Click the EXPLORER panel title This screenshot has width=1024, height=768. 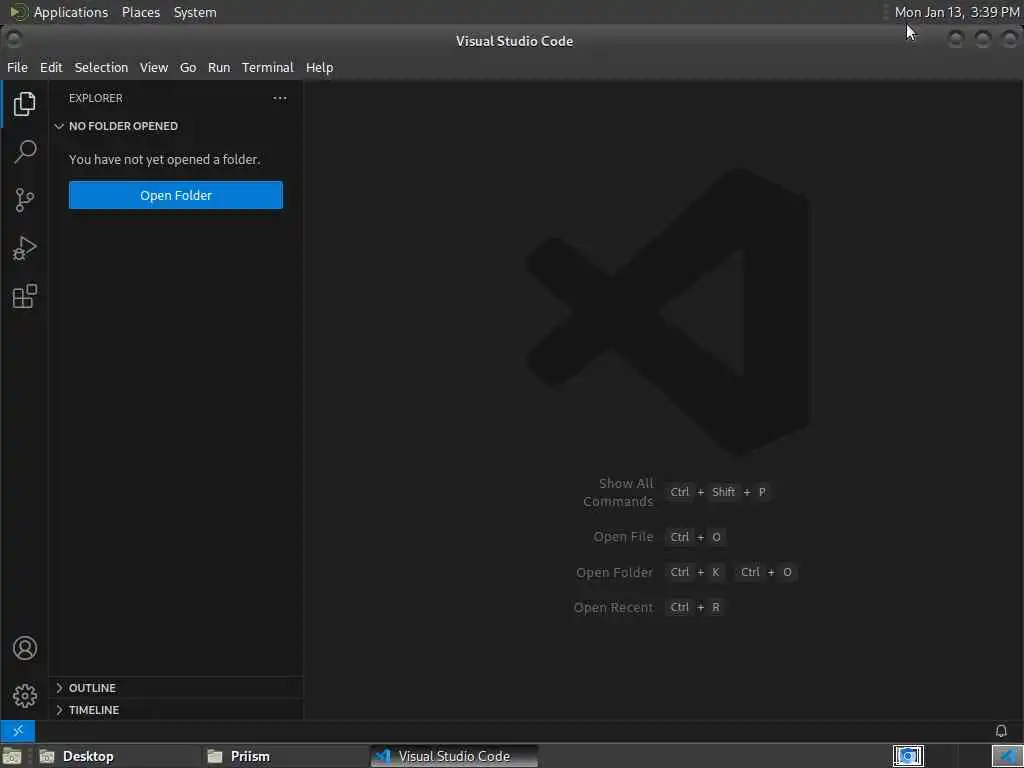pos(95,98)
